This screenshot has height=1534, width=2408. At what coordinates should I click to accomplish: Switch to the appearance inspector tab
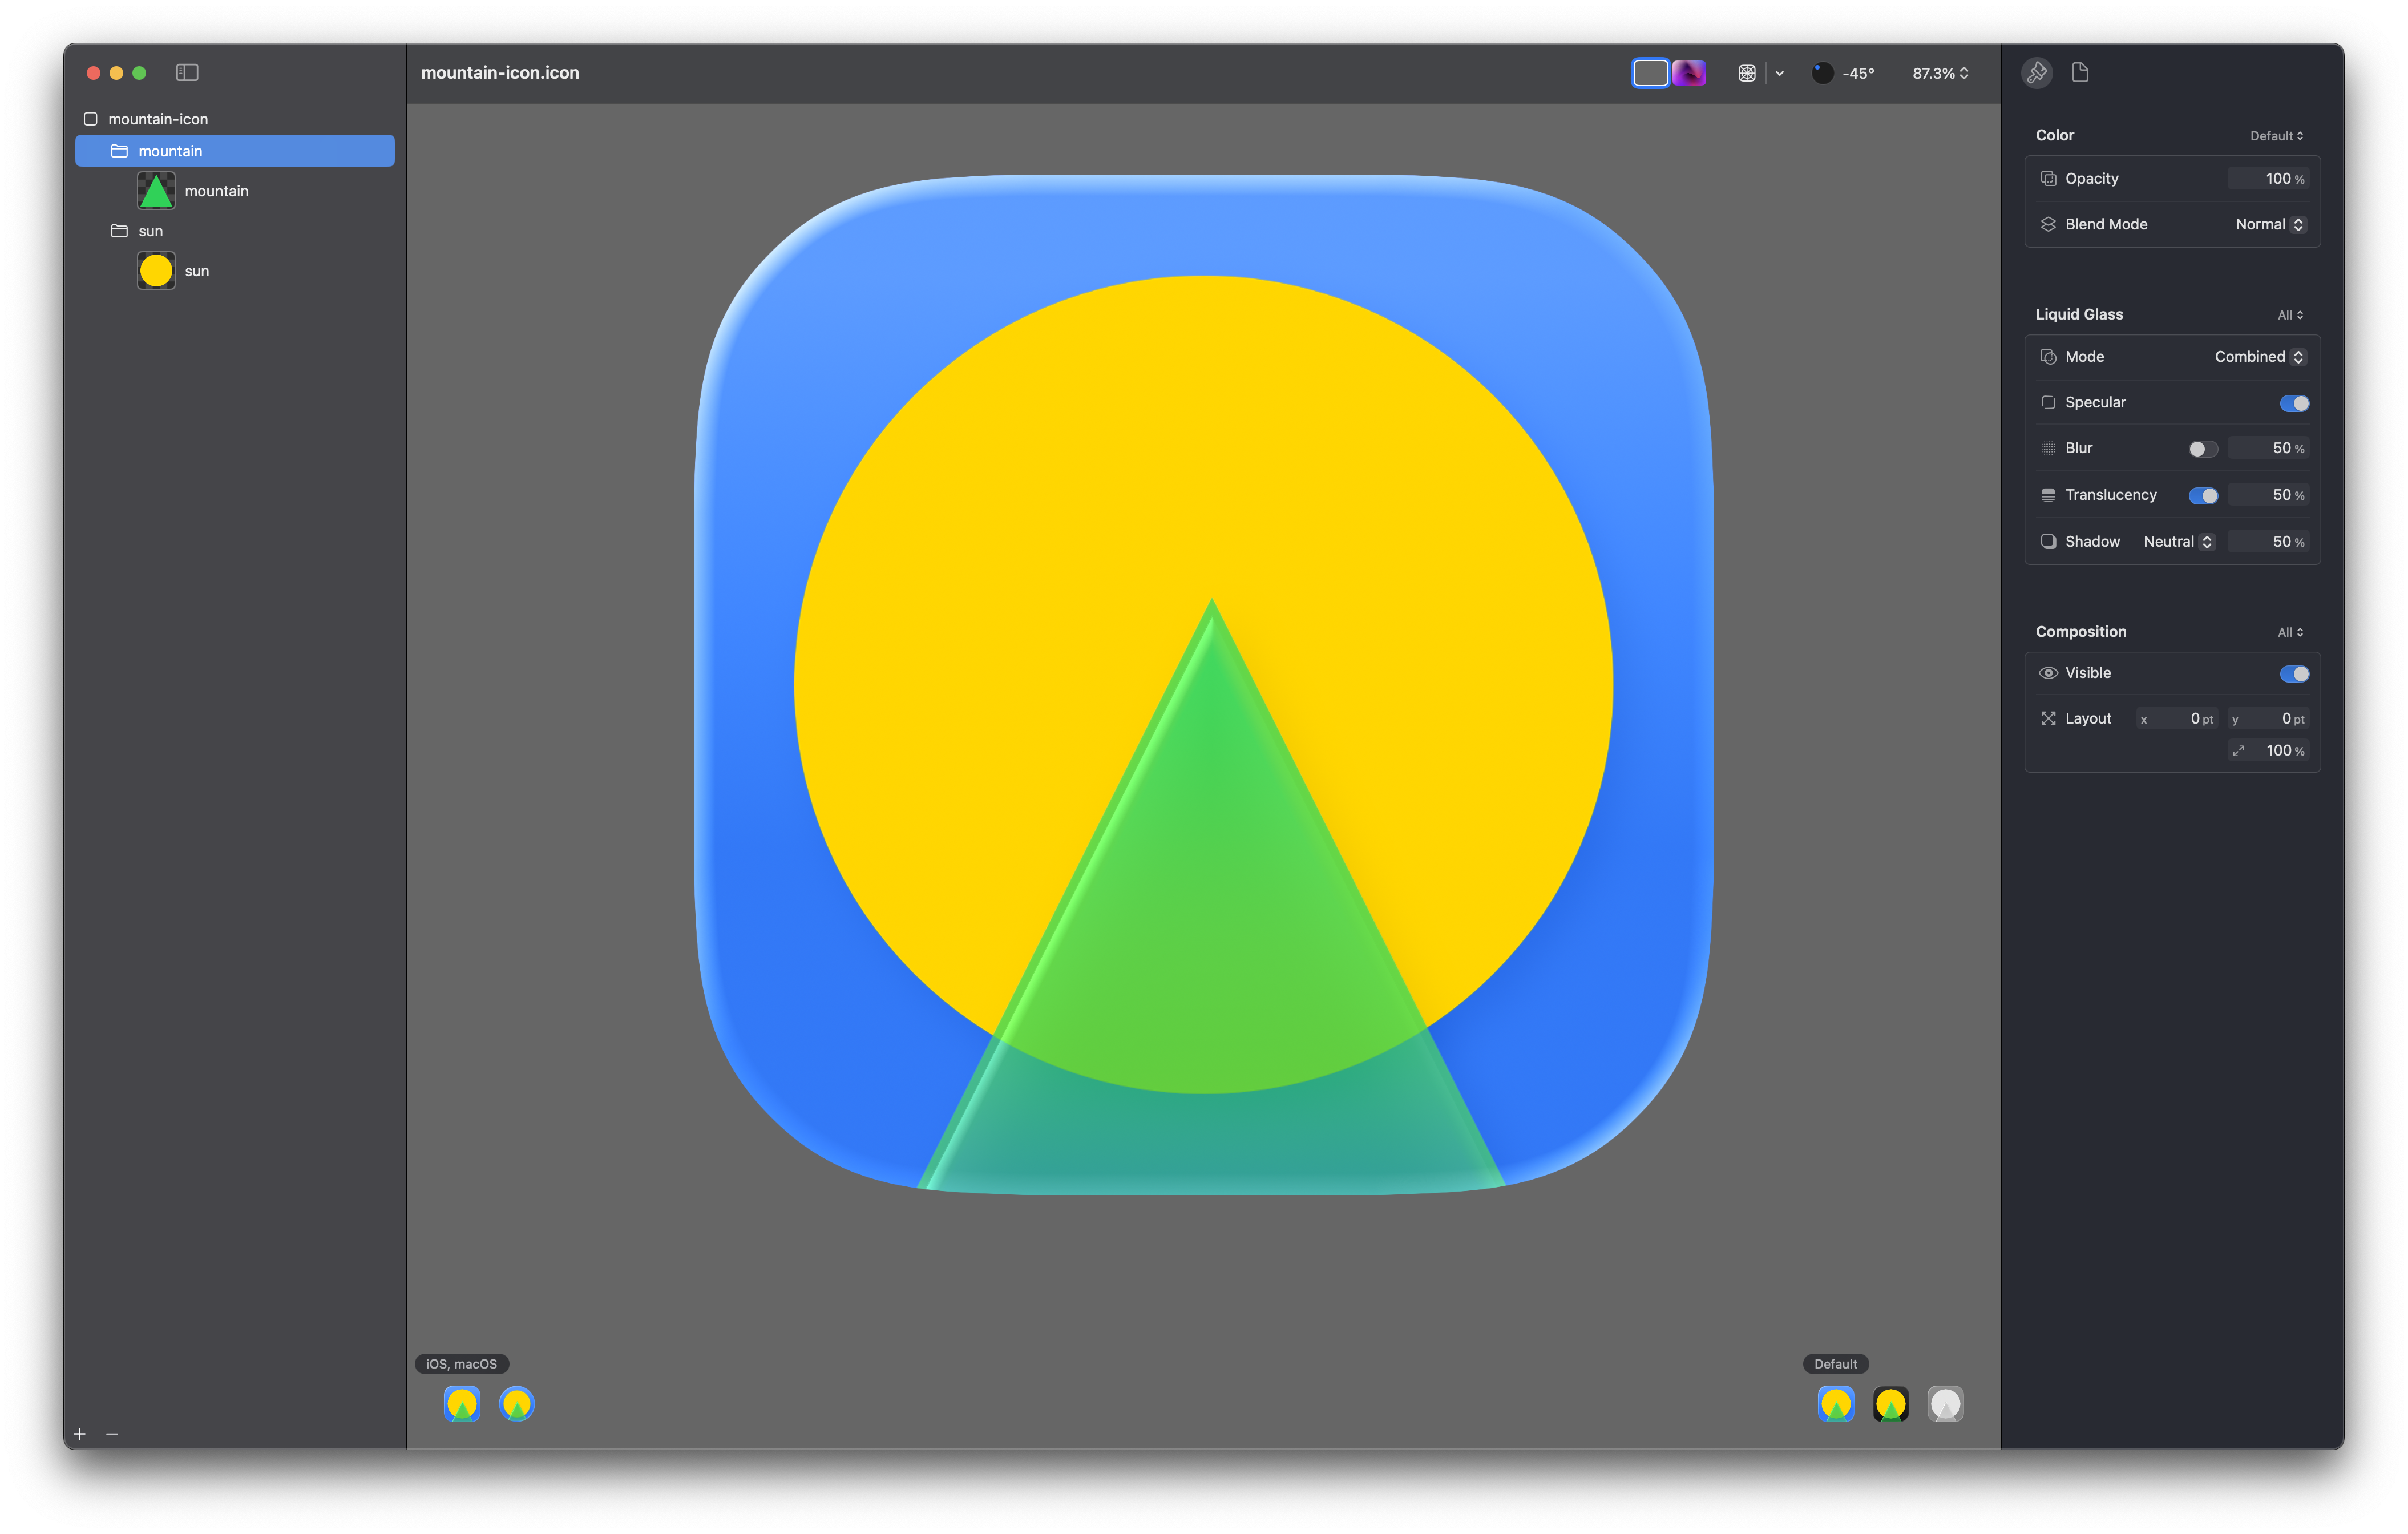pyautogui.click(x=2037, y=72)
